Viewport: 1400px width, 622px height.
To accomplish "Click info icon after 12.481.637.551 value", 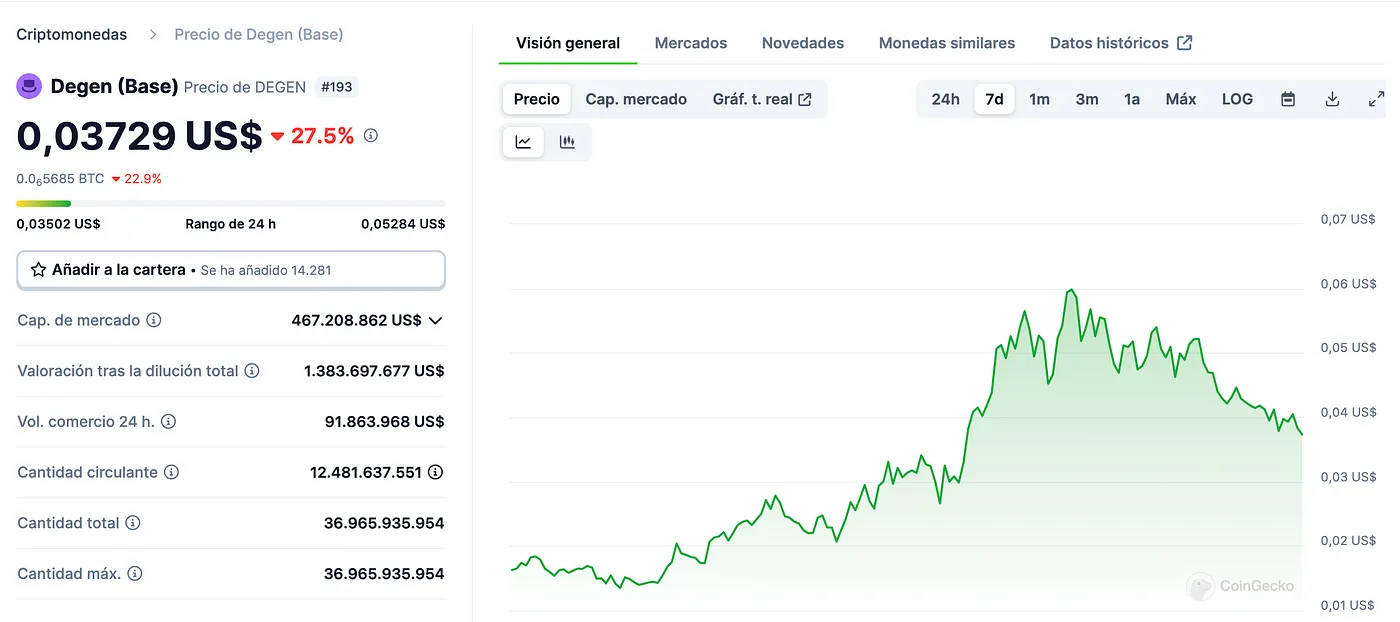I will pyautogui.click(x=435, y=472).
